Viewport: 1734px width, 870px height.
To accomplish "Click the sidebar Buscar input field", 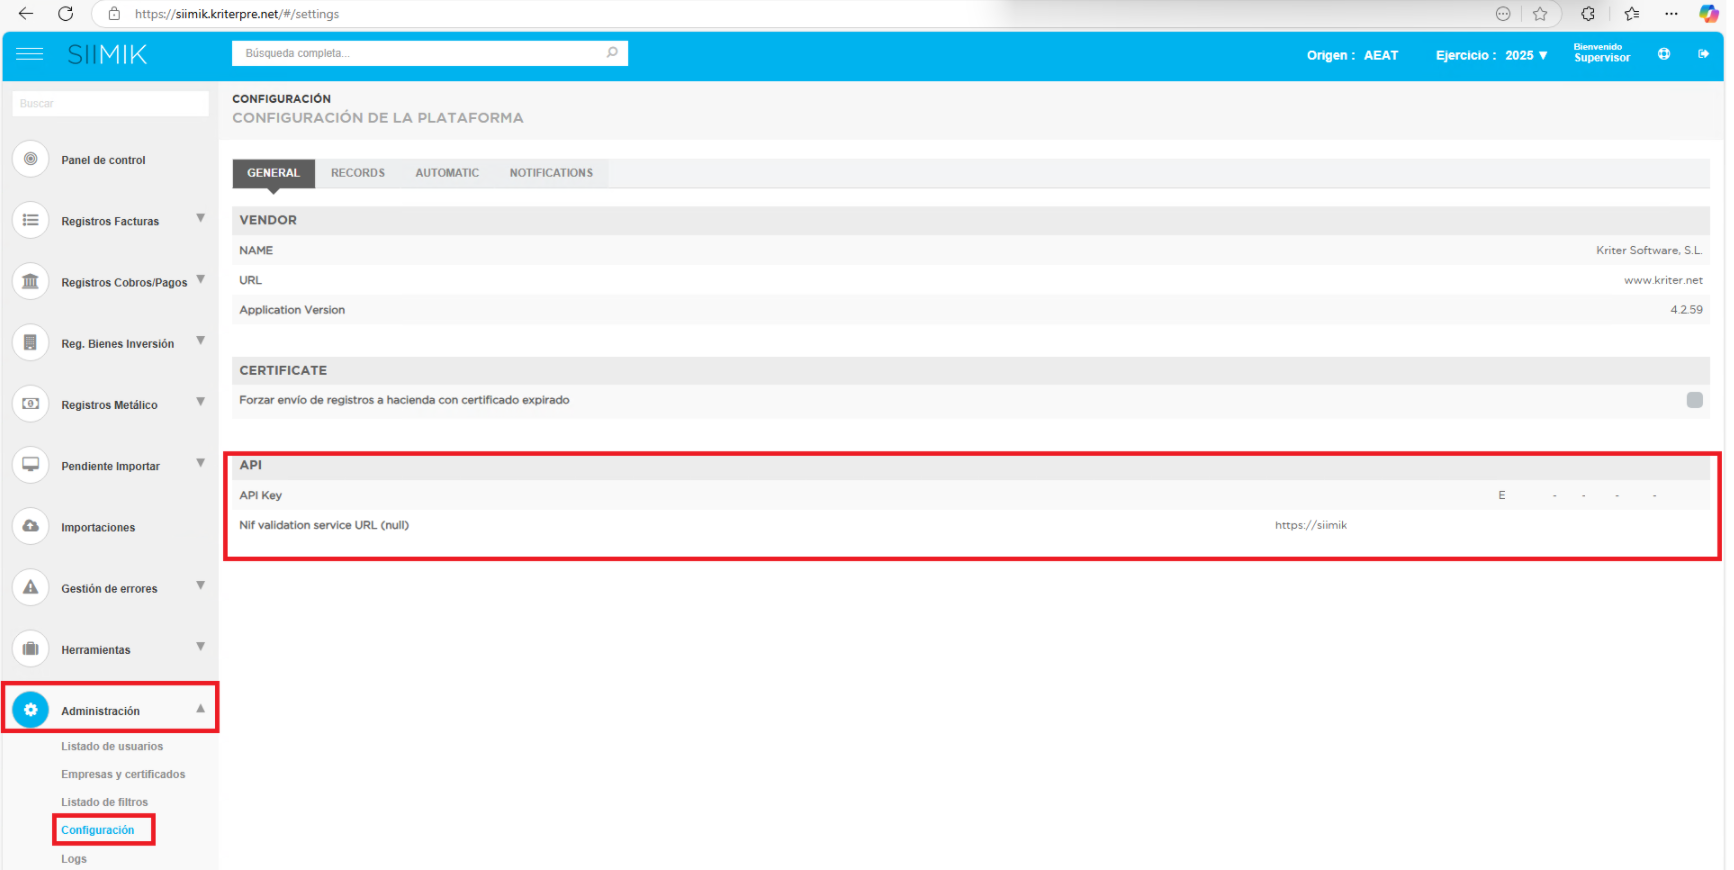I will click(x=110, y=104).
